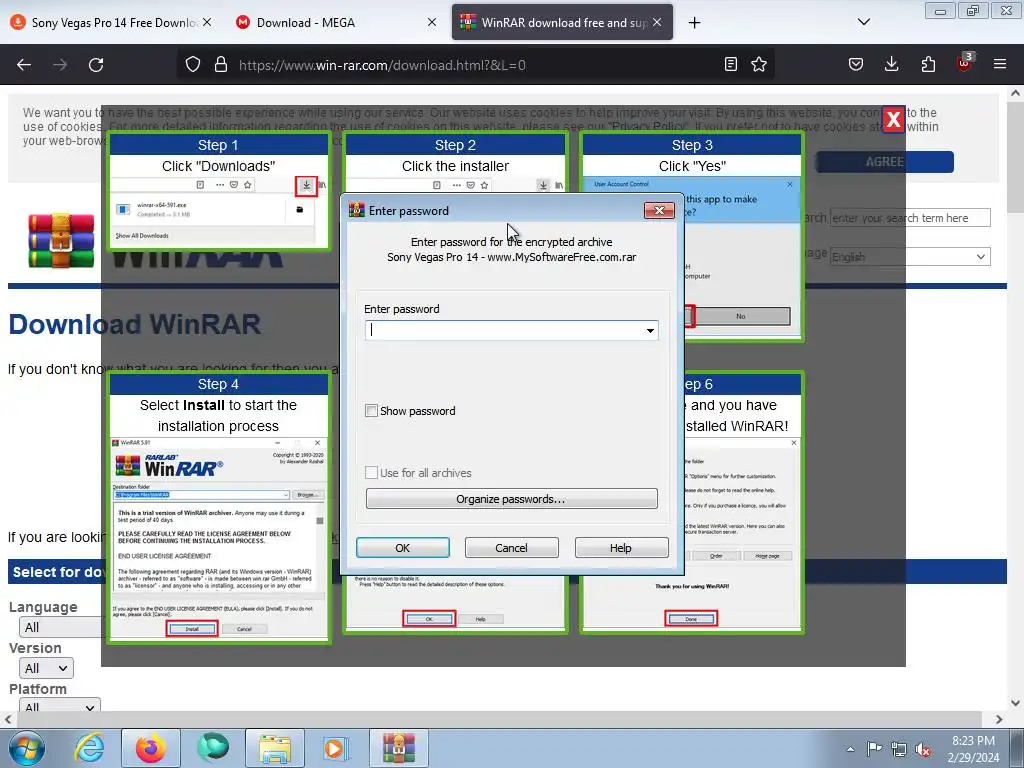The height and width of the screenshot is (768, 1024).
Task: Open the muted volume tray icon
Action: [923, 750]
